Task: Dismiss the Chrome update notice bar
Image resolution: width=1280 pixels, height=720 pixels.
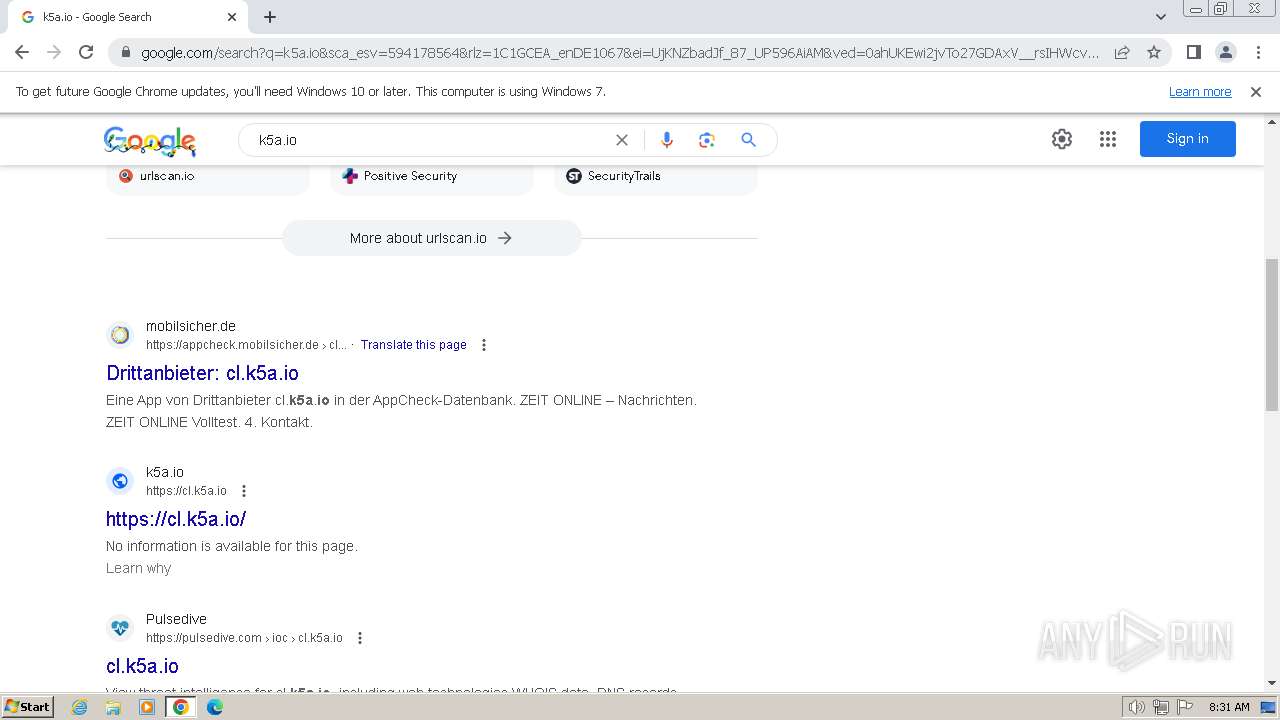Action: tap(1256, 91)
